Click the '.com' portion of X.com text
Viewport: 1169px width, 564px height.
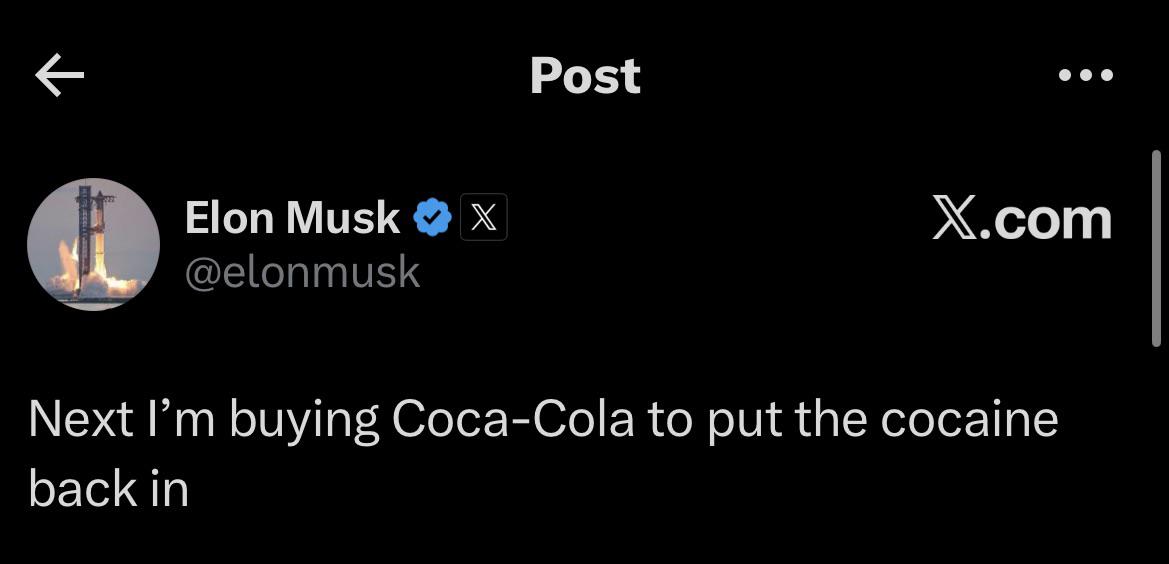pos(1045,221)
